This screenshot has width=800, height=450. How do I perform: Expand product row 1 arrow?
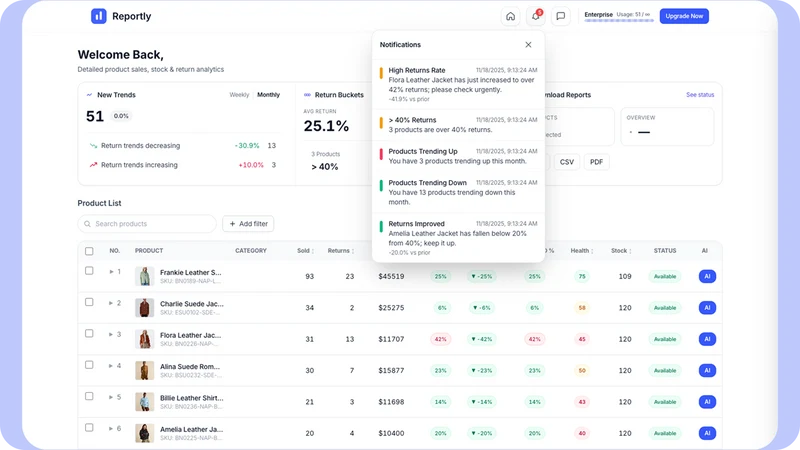click(111, 272)
